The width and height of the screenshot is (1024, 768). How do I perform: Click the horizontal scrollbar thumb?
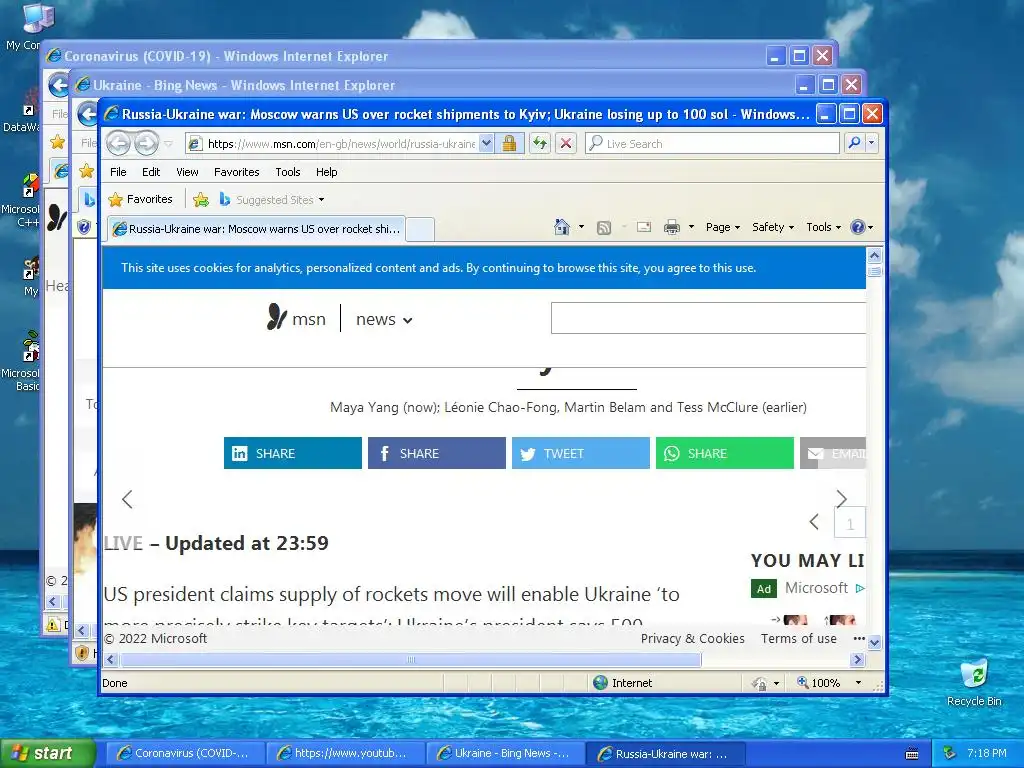point(411,660)
